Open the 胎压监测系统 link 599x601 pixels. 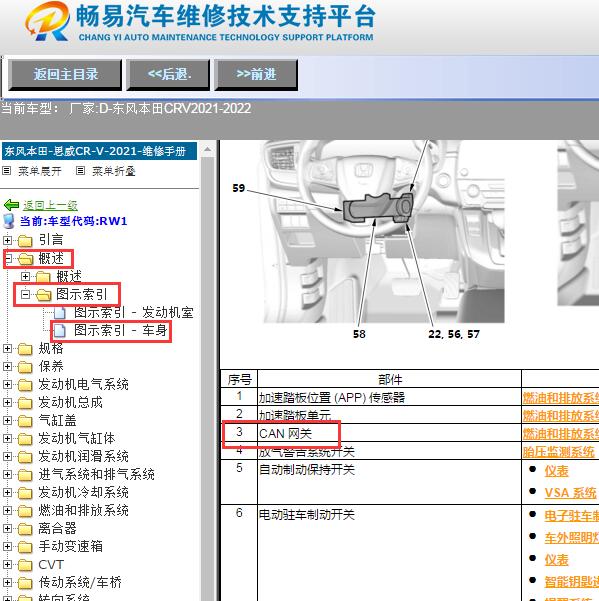pos(558,452)
